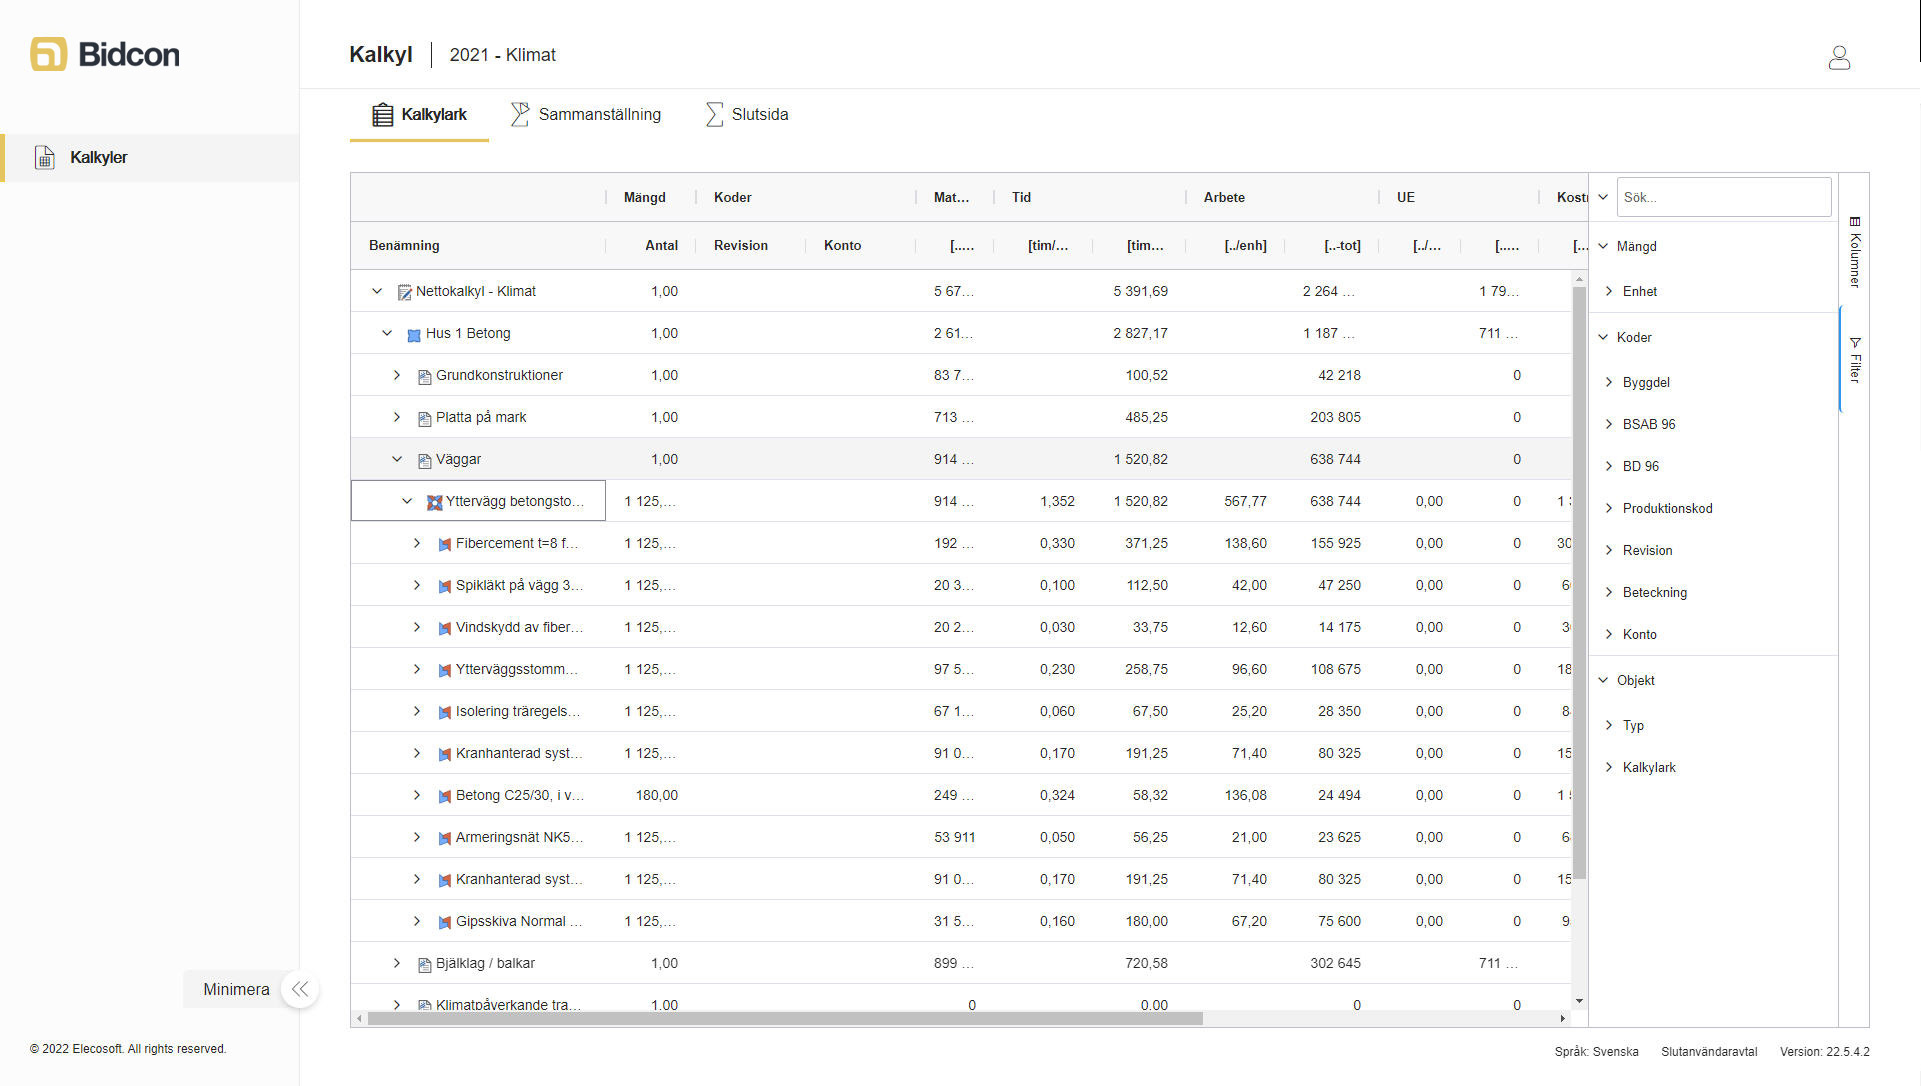Click the Minimera button
Screen dimensions: 1921x1086
click(236, 989)
